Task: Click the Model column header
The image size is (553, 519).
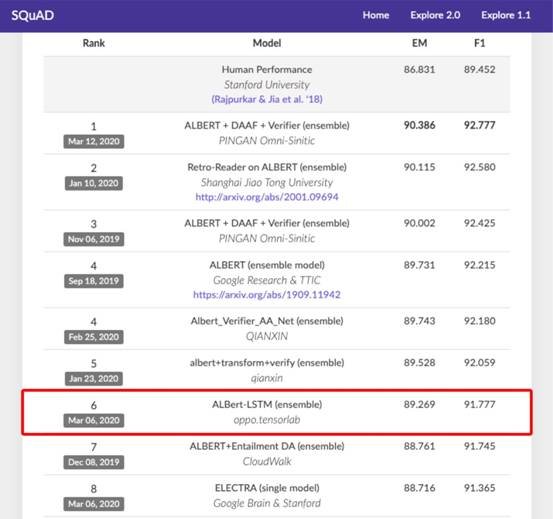Action: tap(267, 43)
